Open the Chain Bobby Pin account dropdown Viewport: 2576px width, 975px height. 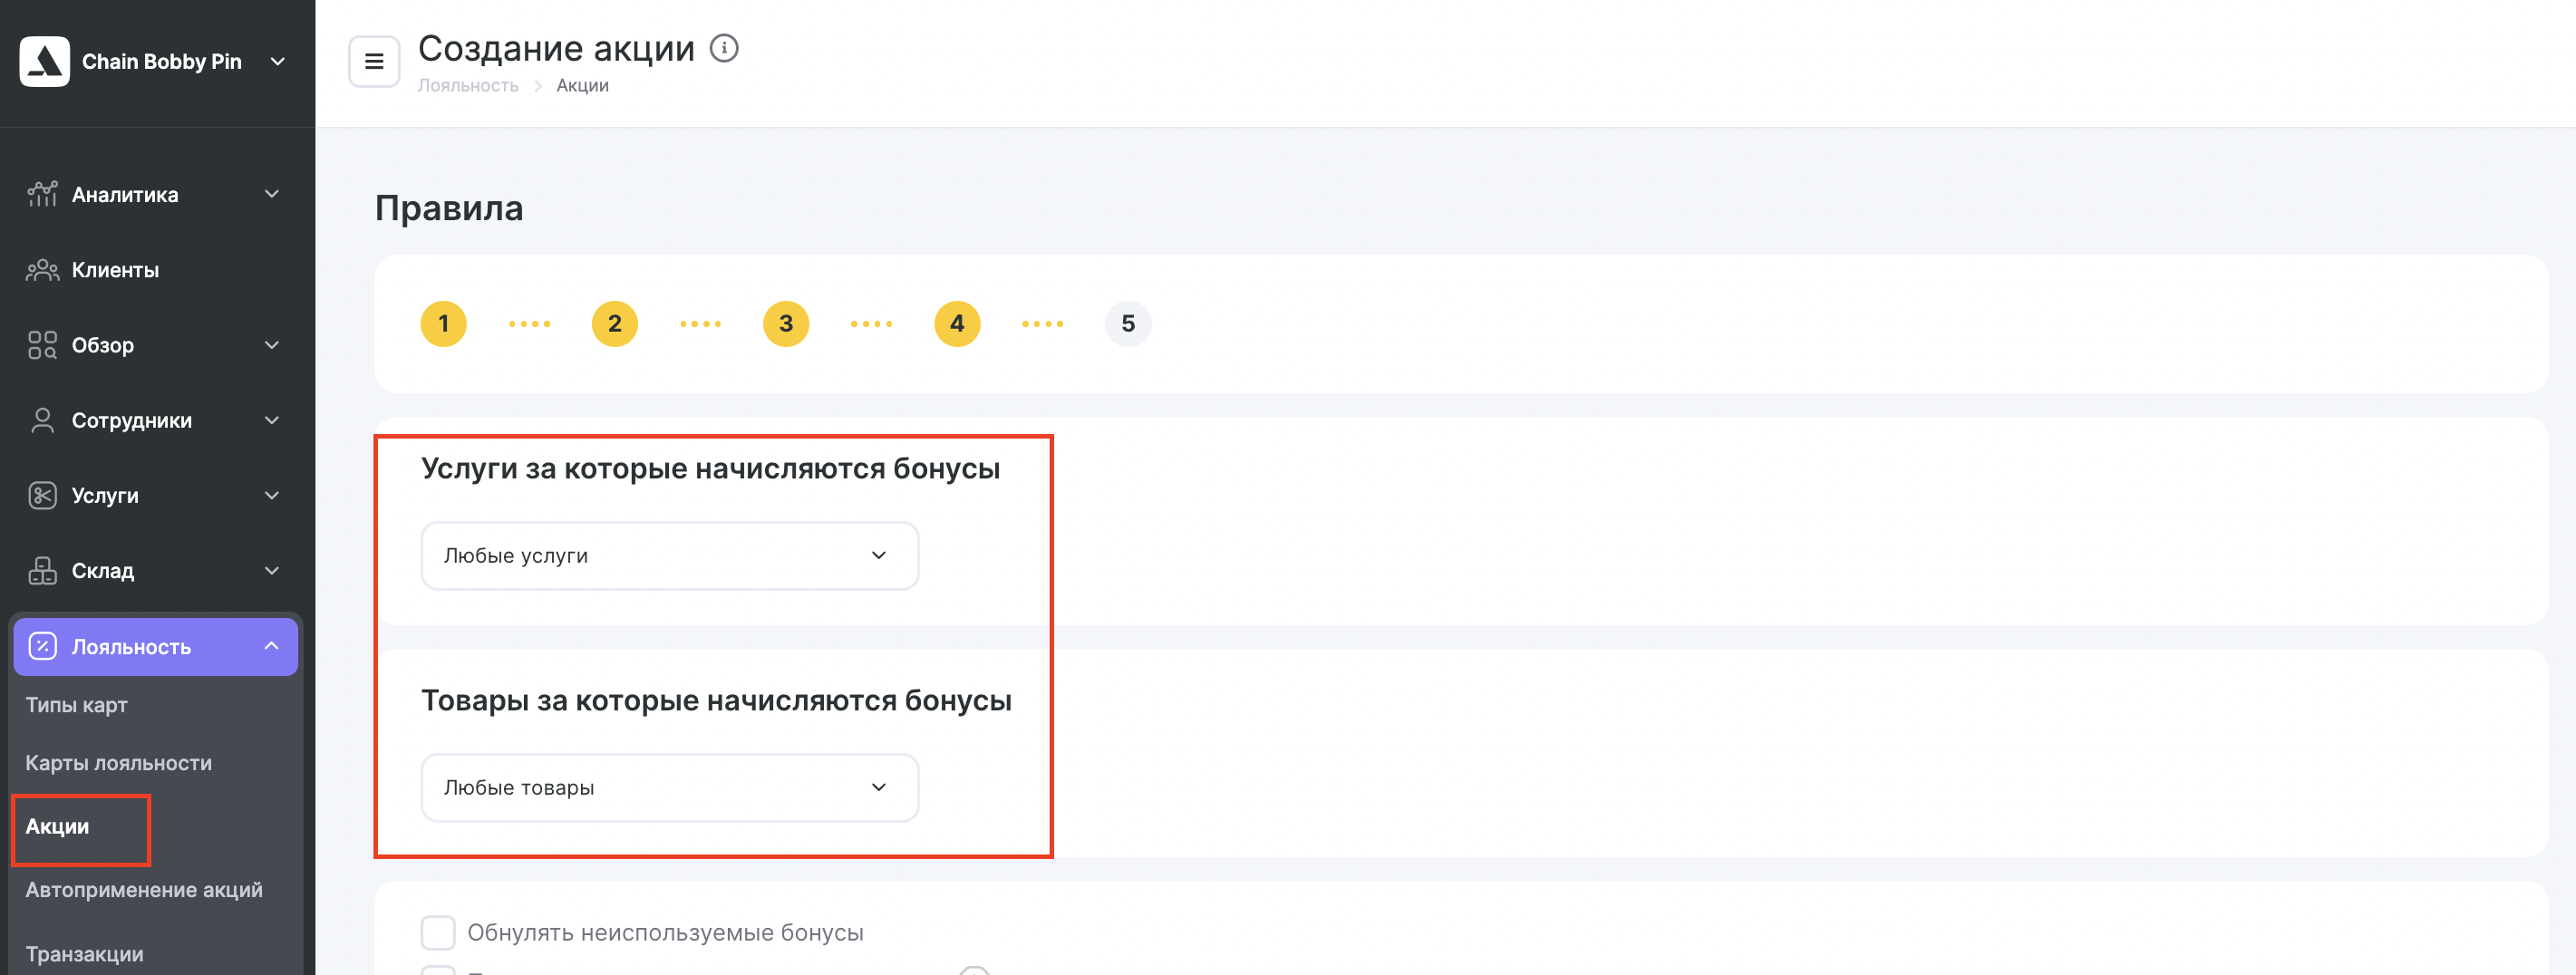point(278,62)
